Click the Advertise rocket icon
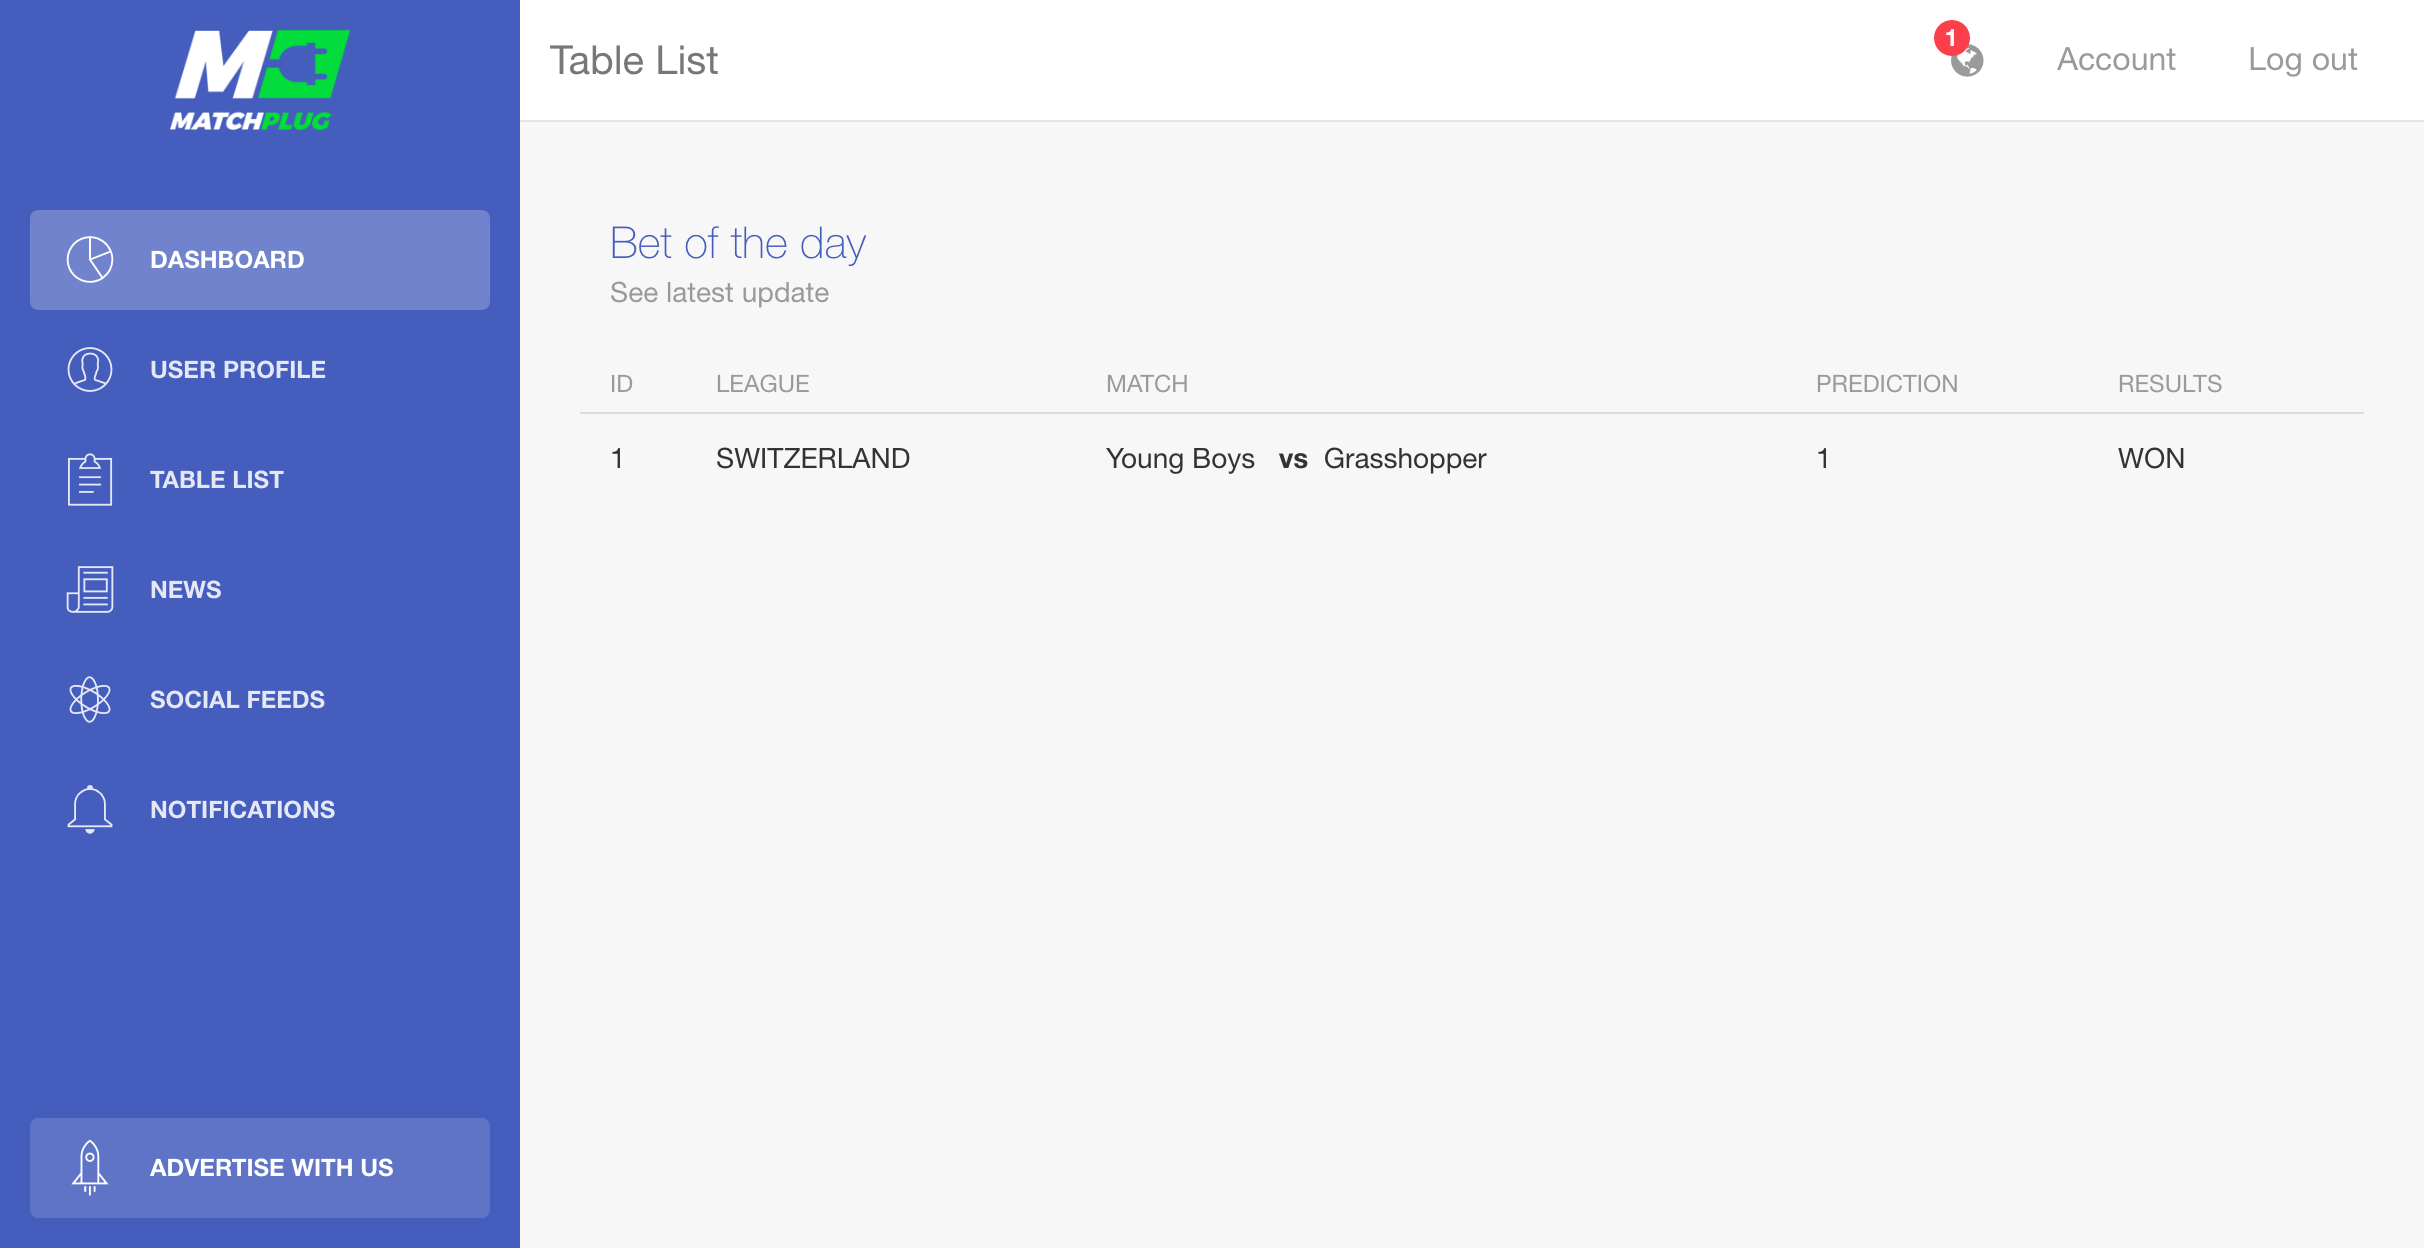 (90, 1168)
